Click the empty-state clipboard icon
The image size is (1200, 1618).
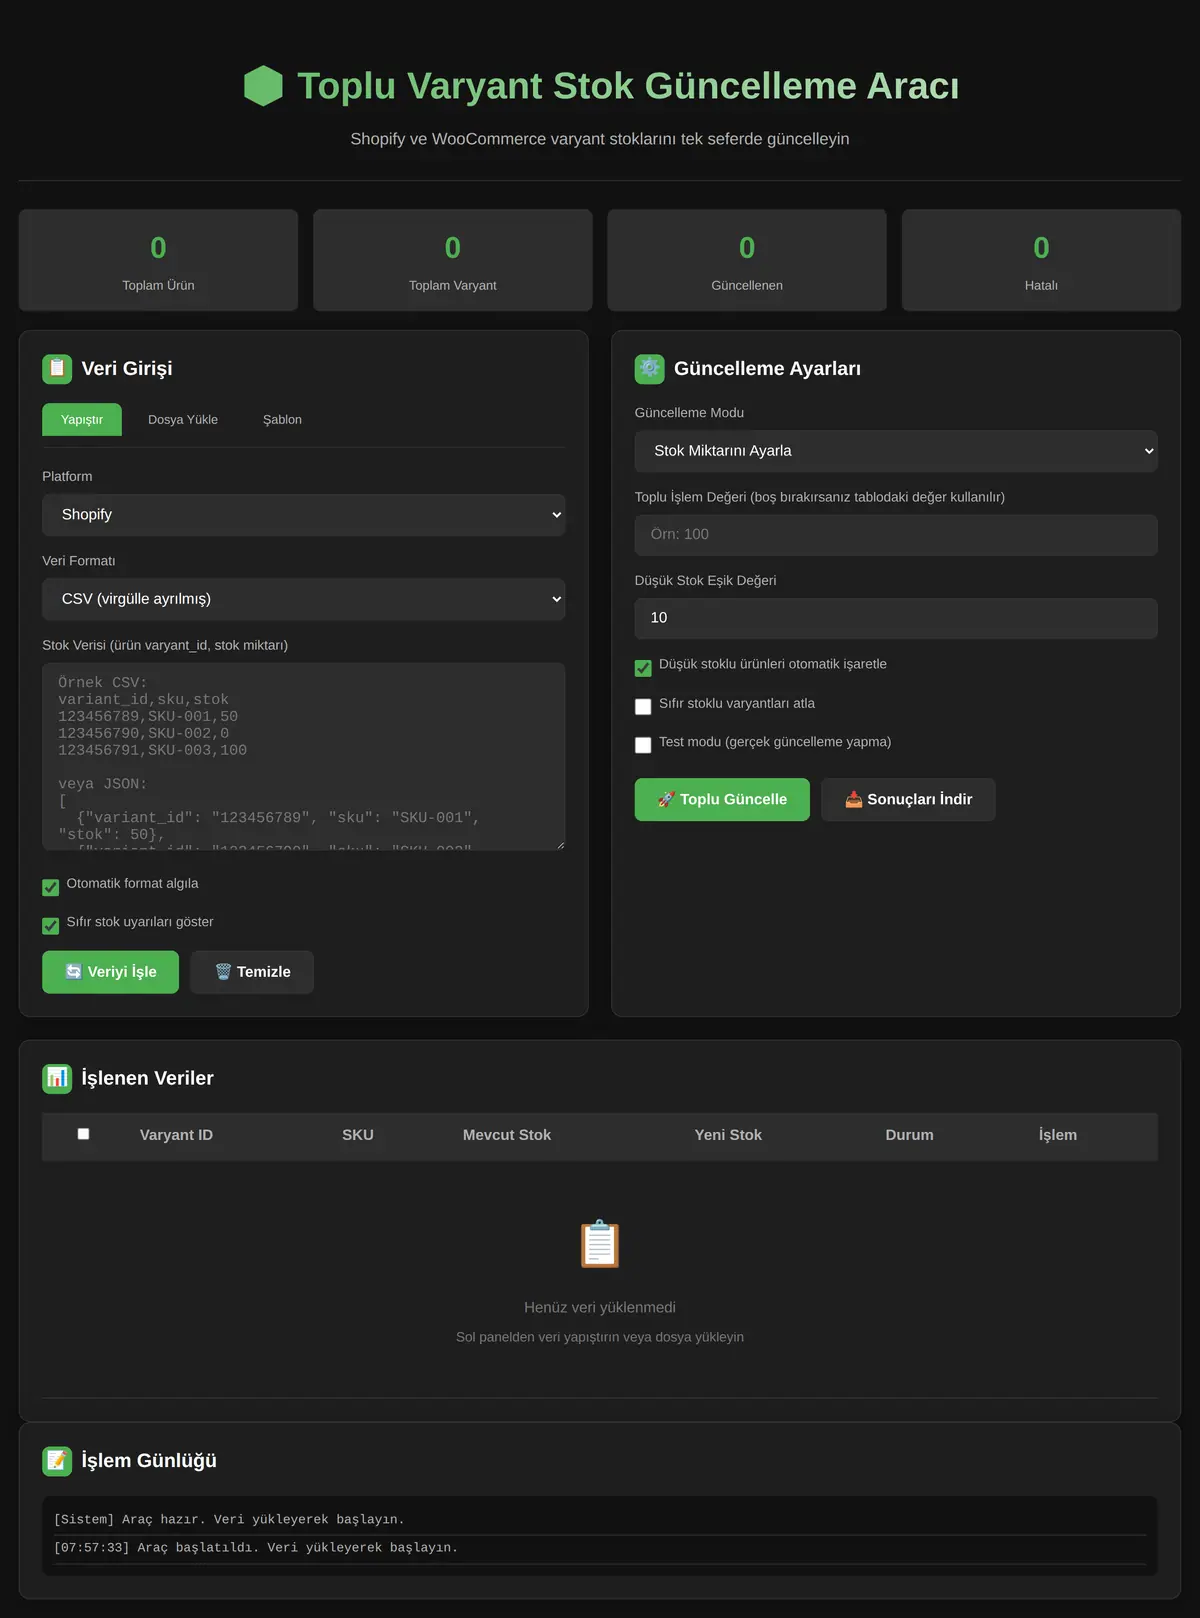pos(600,1244)
